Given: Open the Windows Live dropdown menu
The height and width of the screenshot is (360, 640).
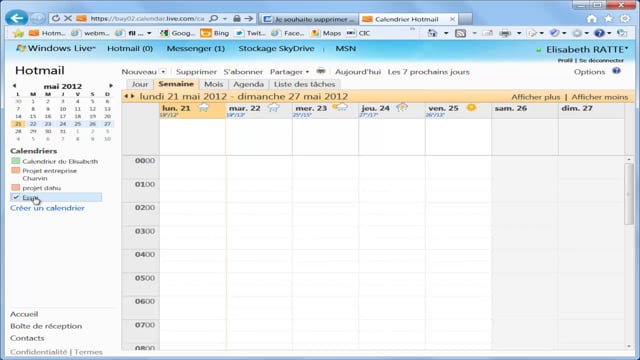Looking at the screenshot, I should coord(94,47).
